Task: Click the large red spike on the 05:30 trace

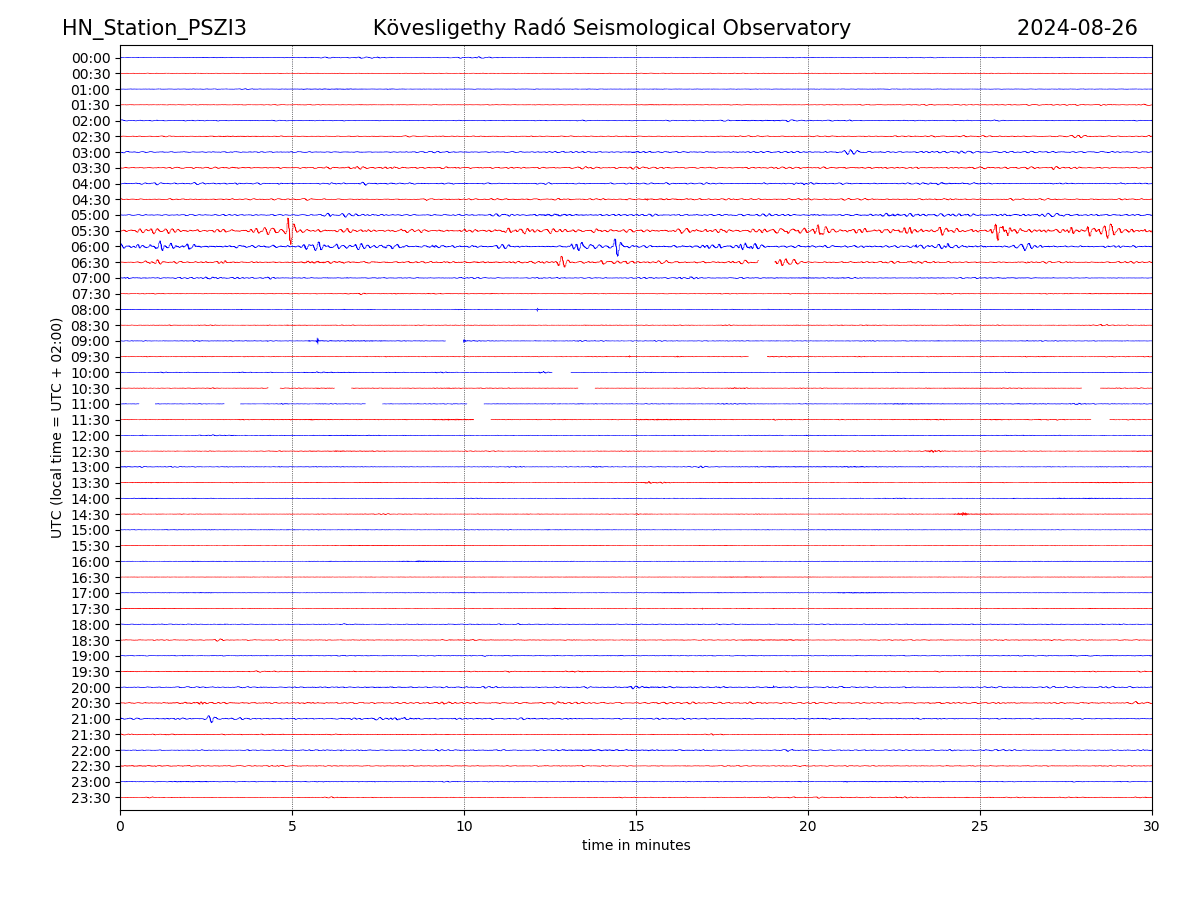Action: coord(289,230)
